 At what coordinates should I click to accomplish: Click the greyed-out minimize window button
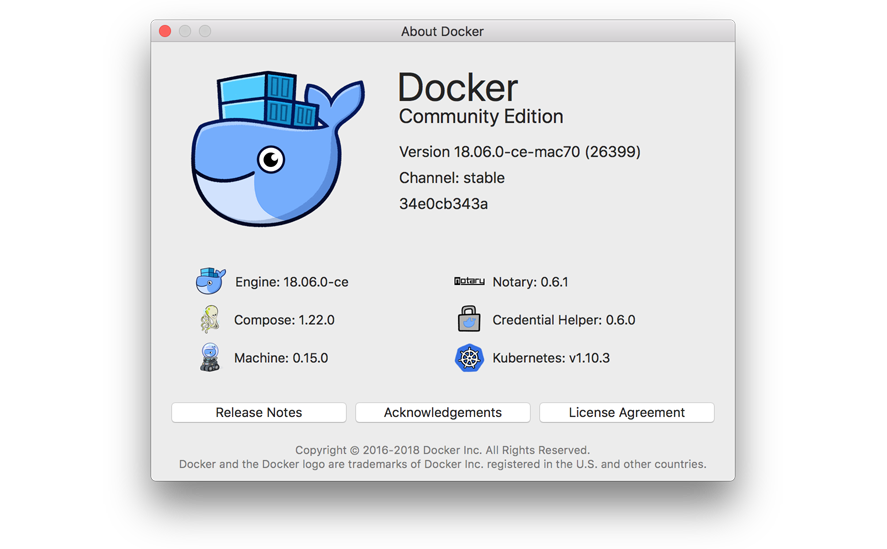[185, 31]
